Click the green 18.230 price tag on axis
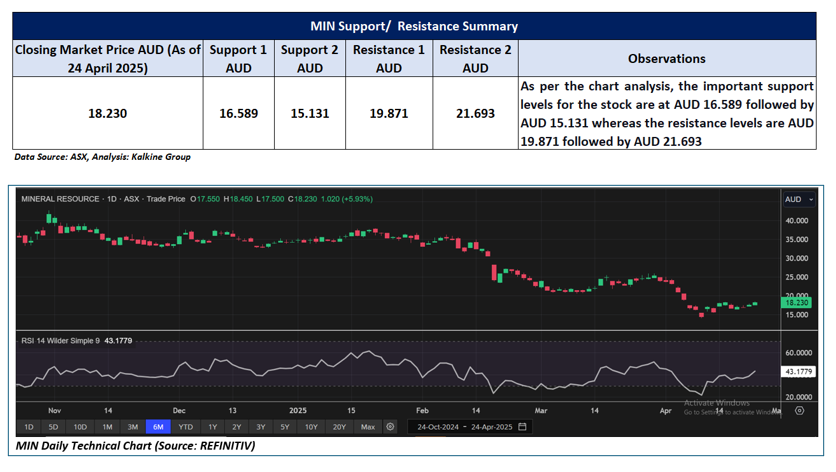Viewport: 836px width, 472px height. point(797,302)
